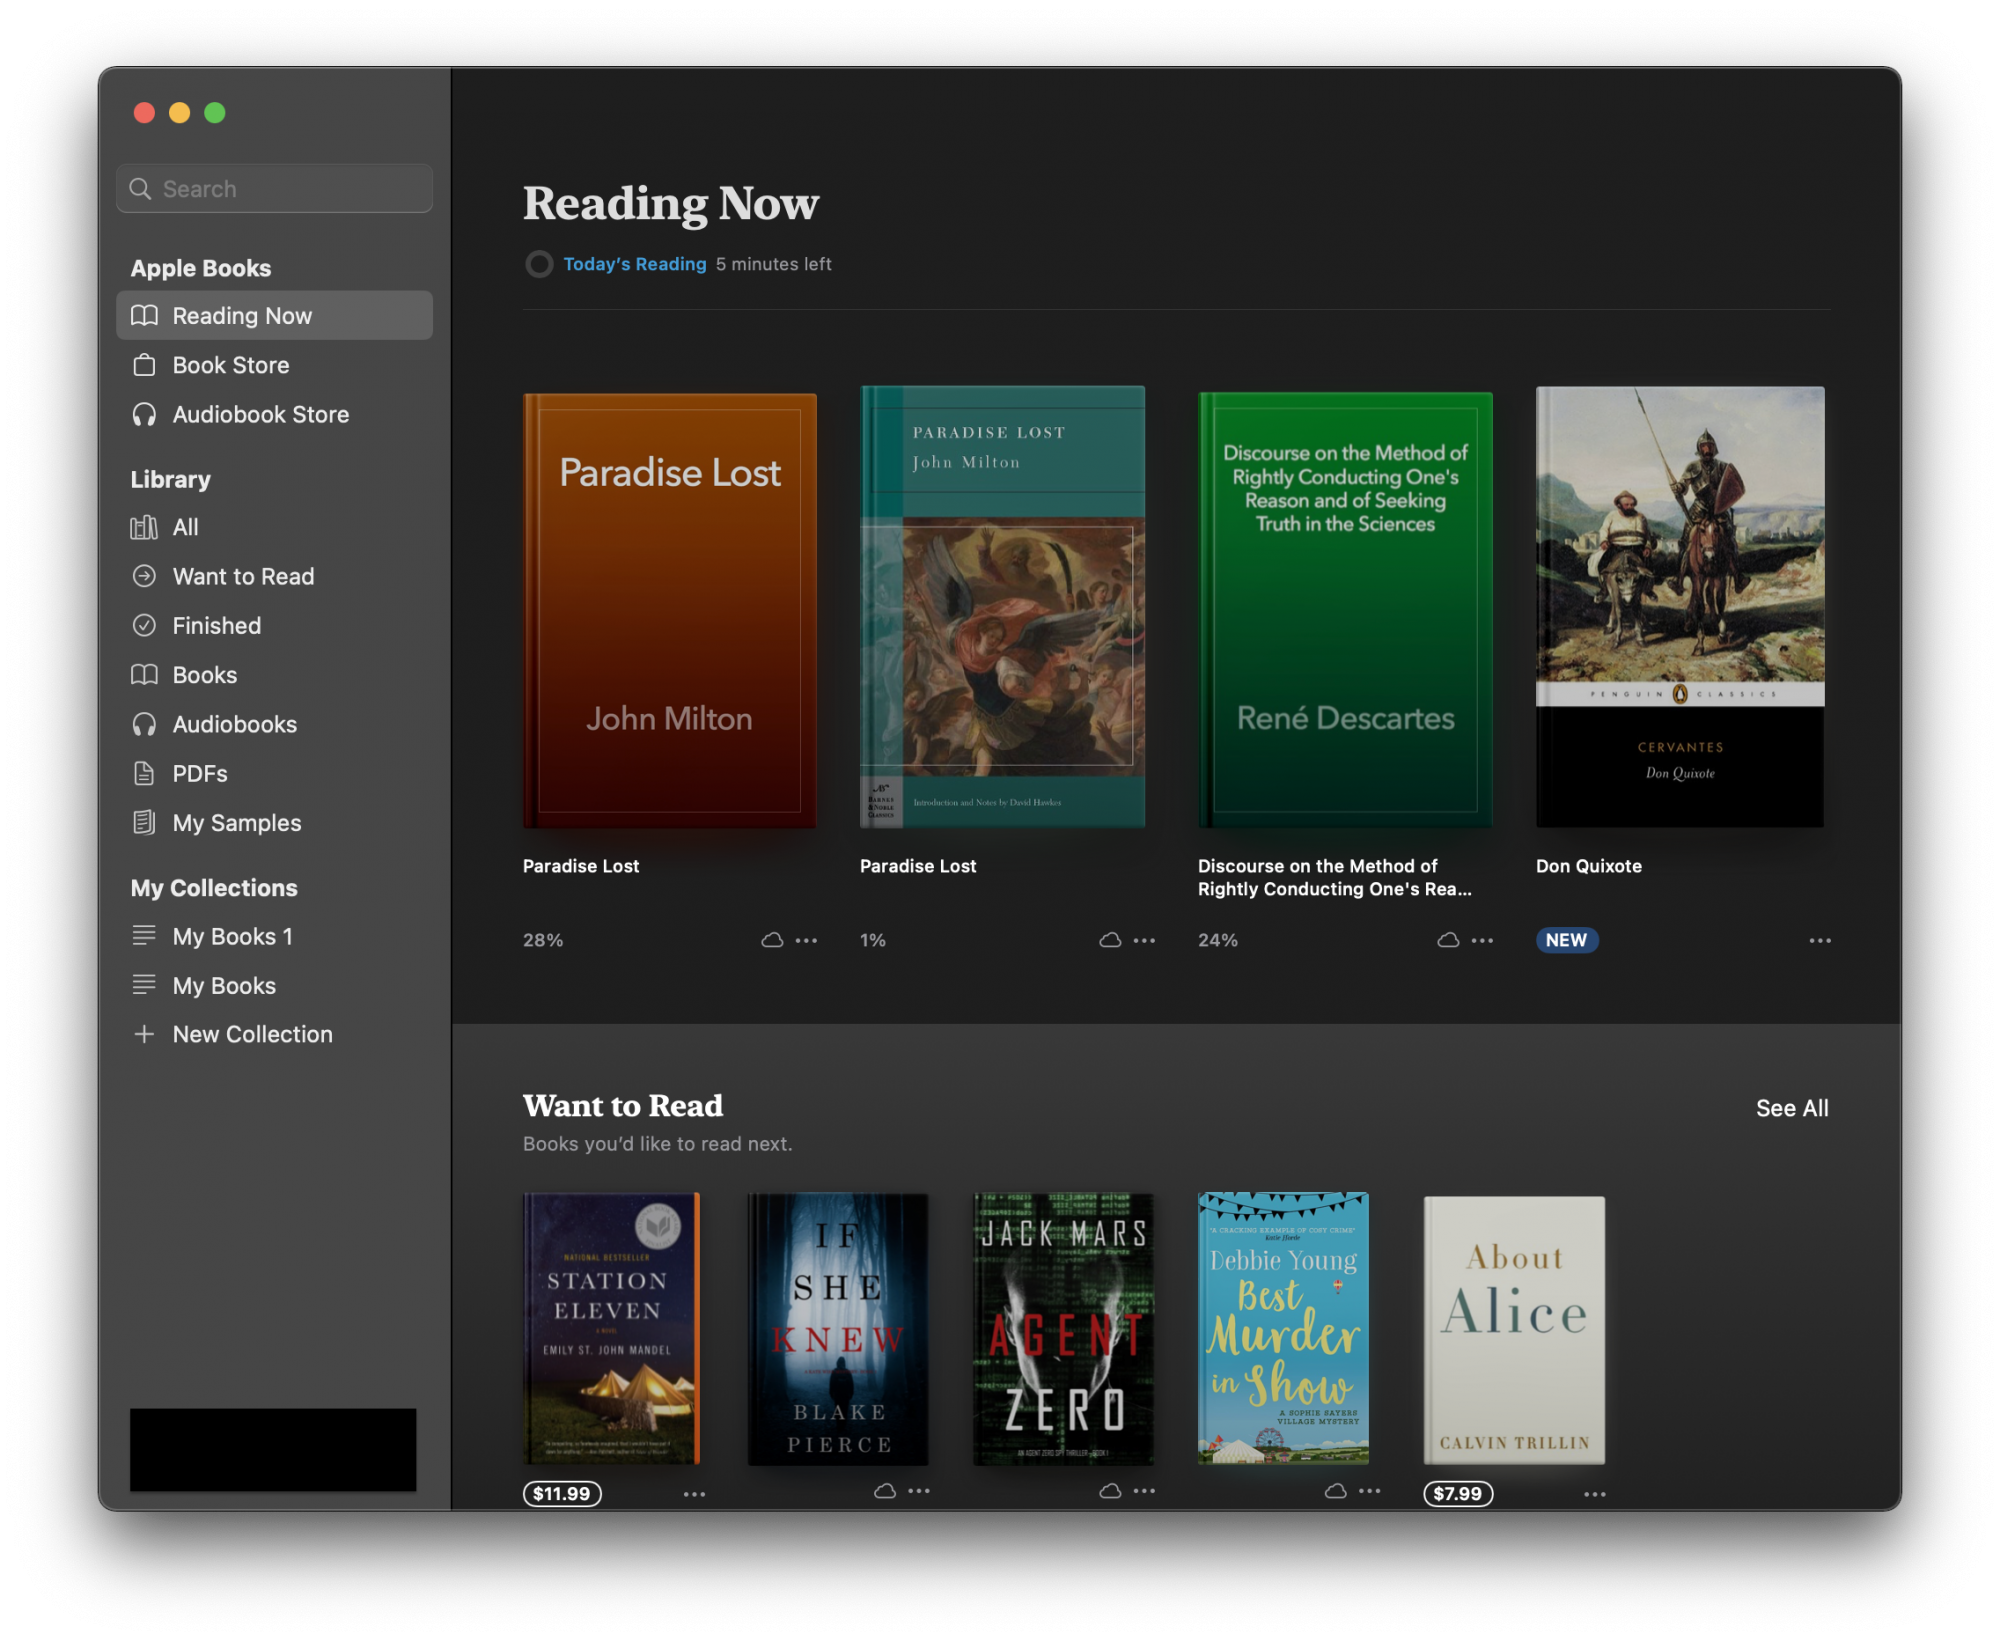Click cloud icon under Agent Zero

tap(1110, 1491)
